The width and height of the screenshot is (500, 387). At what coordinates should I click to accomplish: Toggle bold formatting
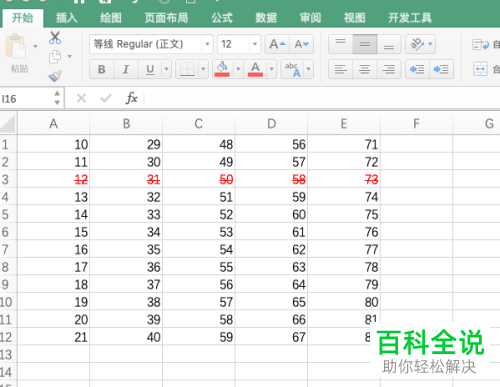click(x=102, y=69)
